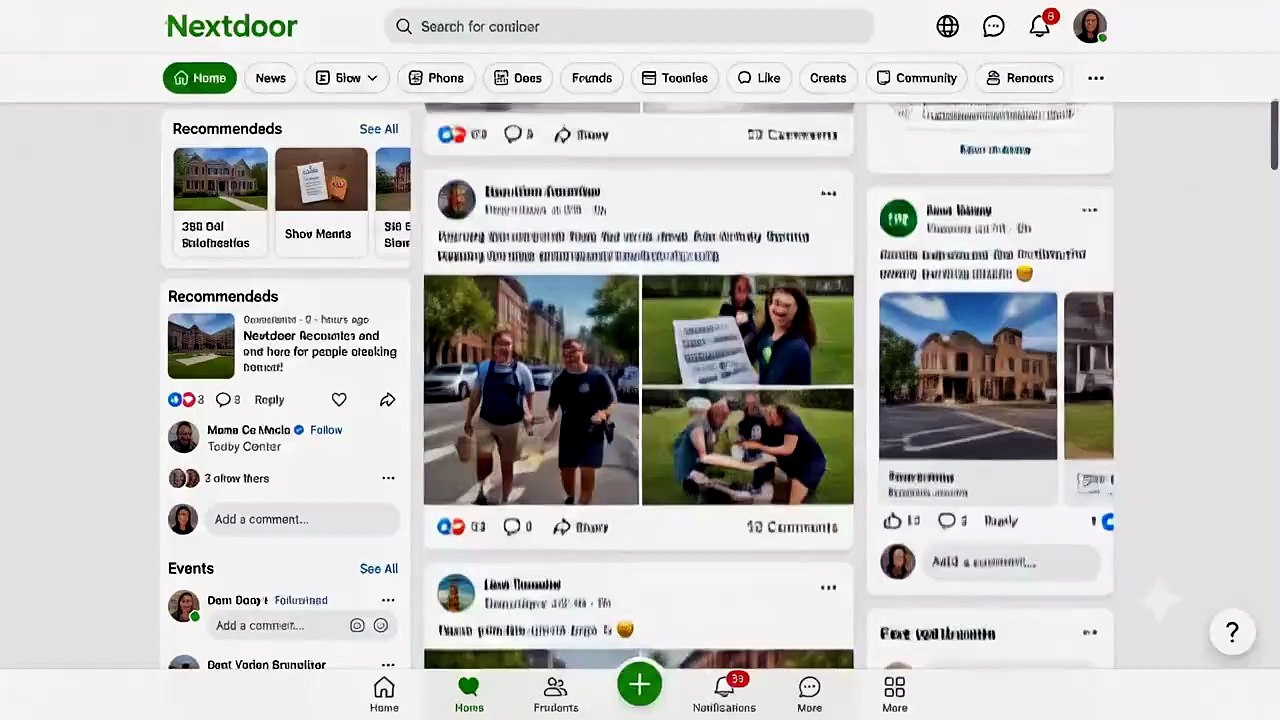Viewport: 1280px width, 720px height.
Task: Open the globe language icon
Action: pos(948,27)
